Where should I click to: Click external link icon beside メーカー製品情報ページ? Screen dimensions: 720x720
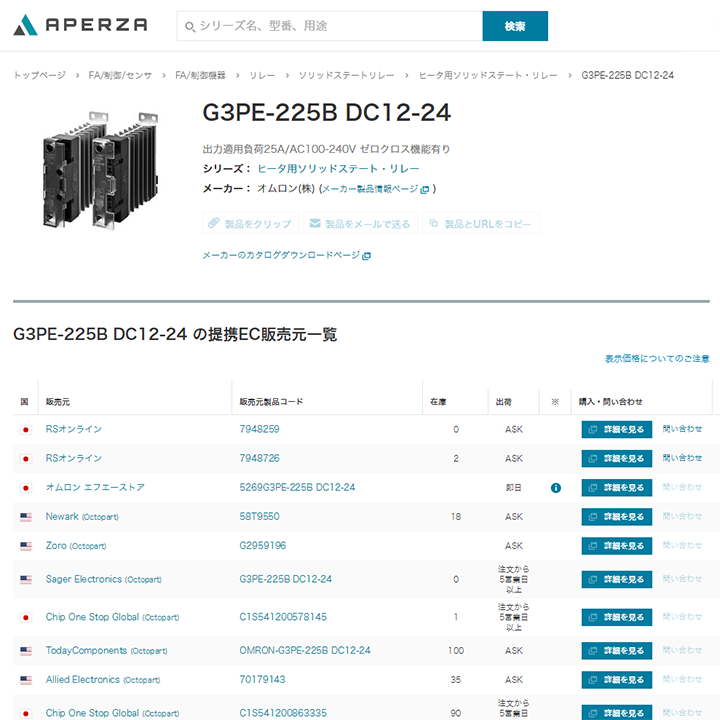(x=425, y=189)
